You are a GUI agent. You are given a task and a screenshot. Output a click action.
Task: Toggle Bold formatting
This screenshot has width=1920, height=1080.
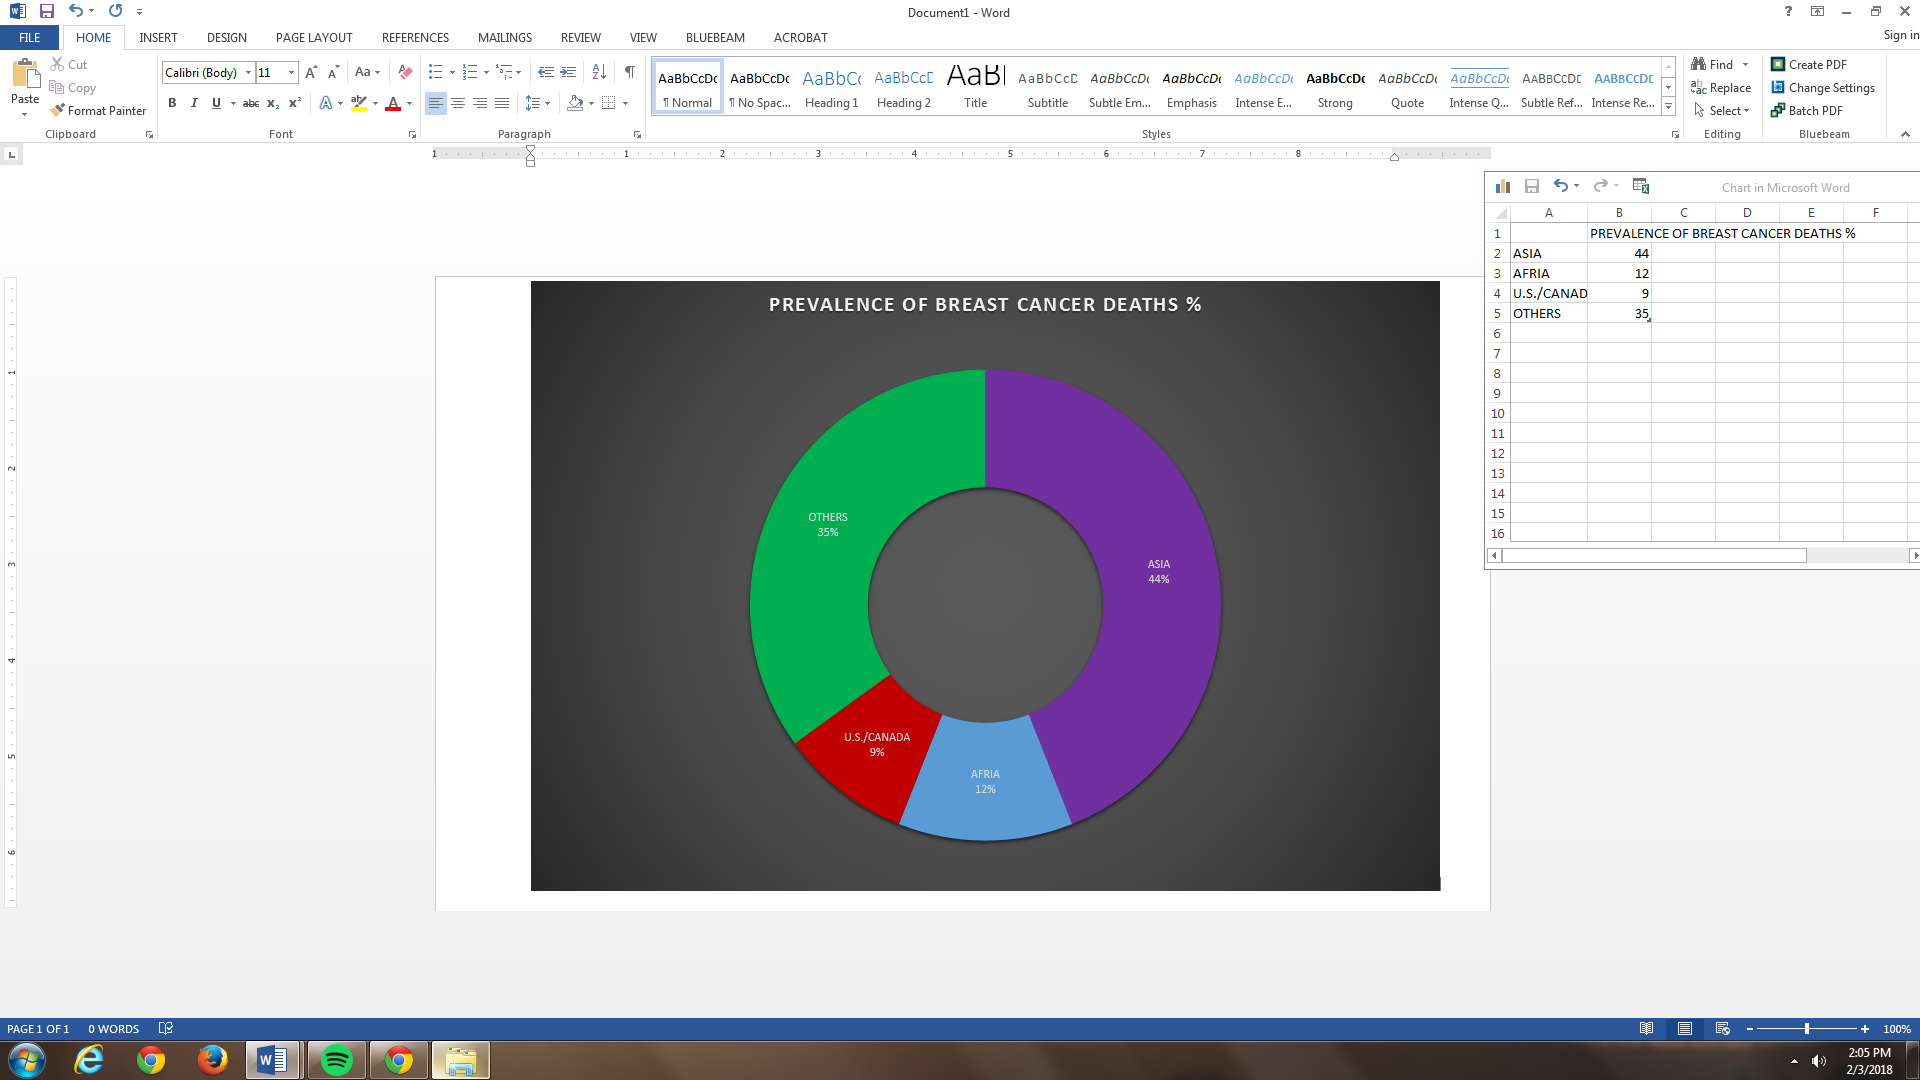172,103
